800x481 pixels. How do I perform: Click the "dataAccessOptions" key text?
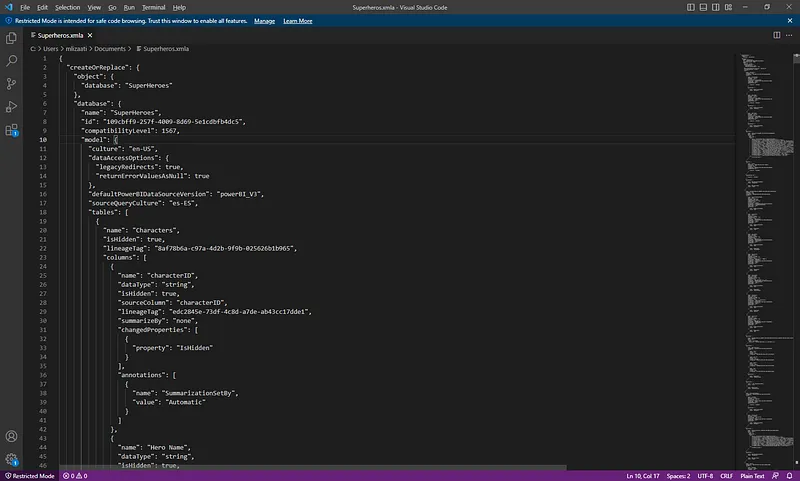(123, 158)
